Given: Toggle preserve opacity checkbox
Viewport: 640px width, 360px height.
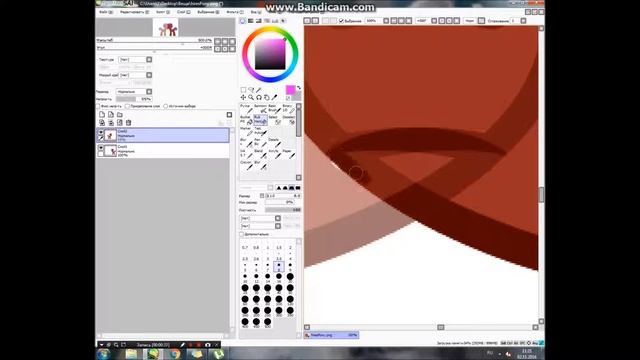Looking at the screenshot, I should pyautogui.click(x=98, y=106).
